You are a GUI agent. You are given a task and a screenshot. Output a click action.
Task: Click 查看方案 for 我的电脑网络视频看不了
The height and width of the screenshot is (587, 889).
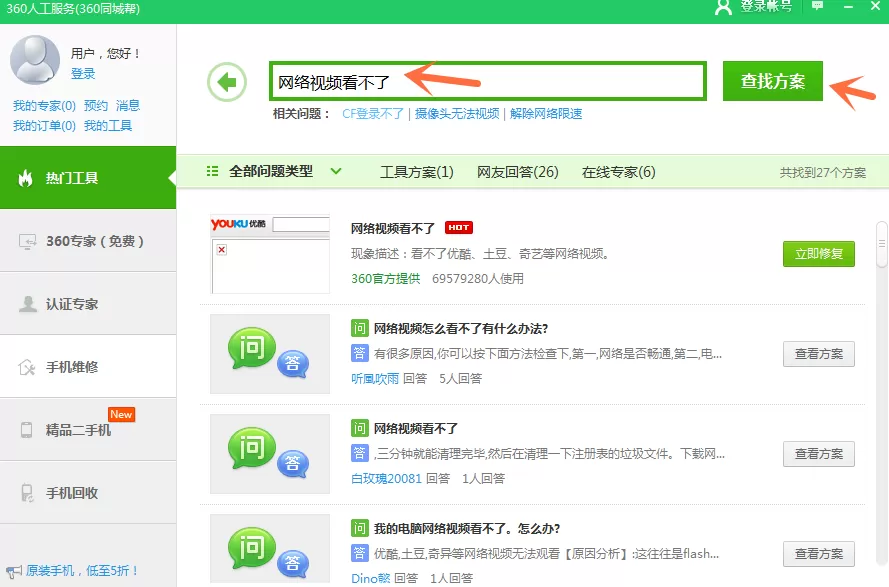(x=819, y=554)
